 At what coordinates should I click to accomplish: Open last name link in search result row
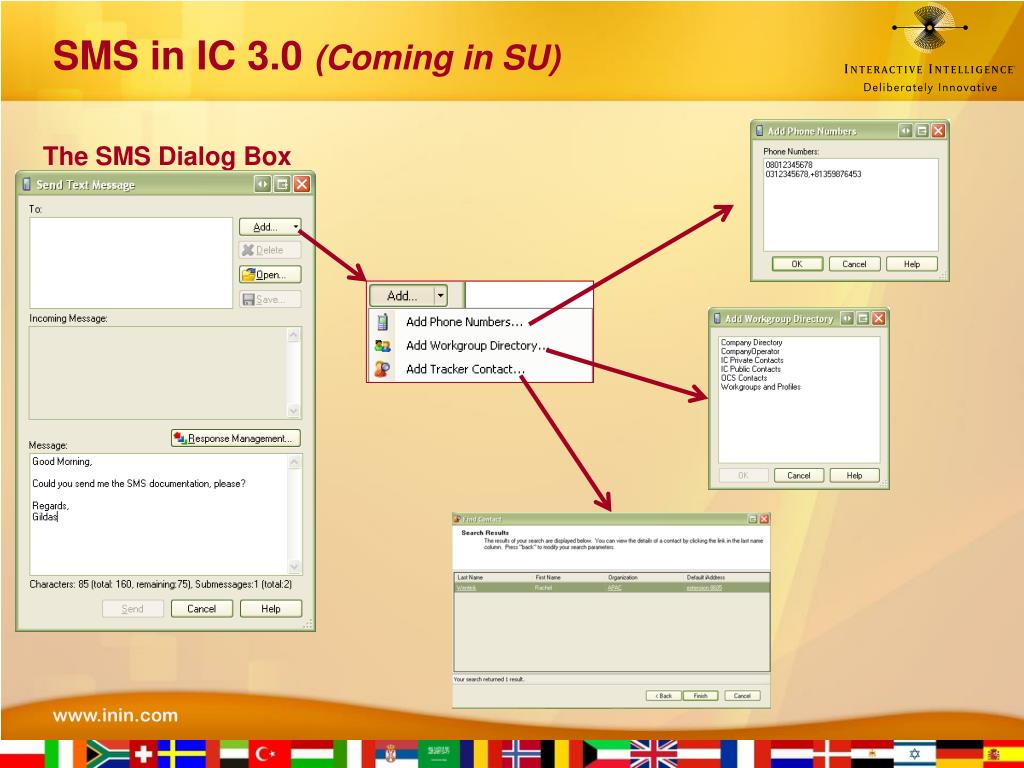point(466,588)
